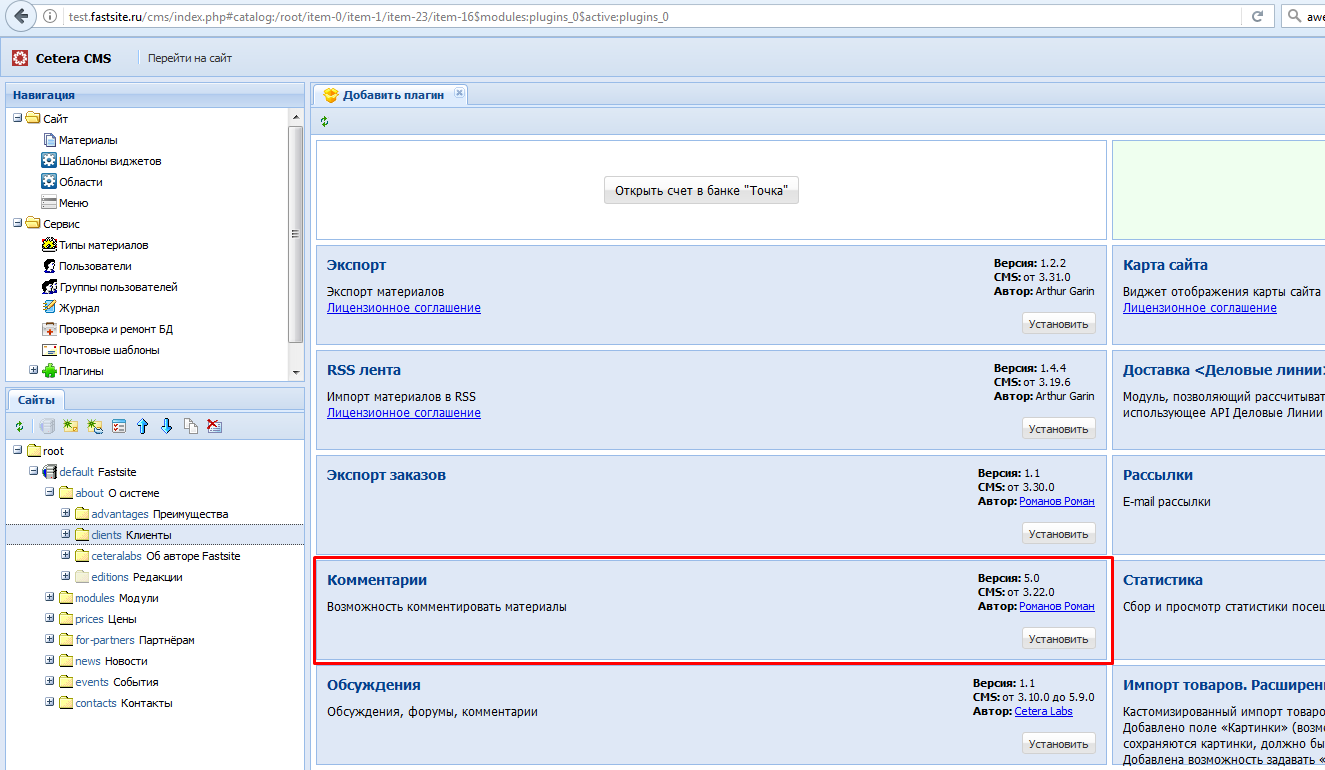This screenshot has width=1325, height=770.
Task: Open Карта сайта Лицензионное соглашение link
Action: (1200, 308)
